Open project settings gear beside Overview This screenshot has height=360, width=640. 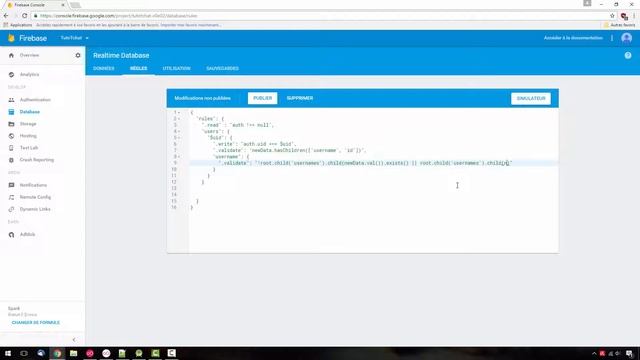[x=78, y=55]
